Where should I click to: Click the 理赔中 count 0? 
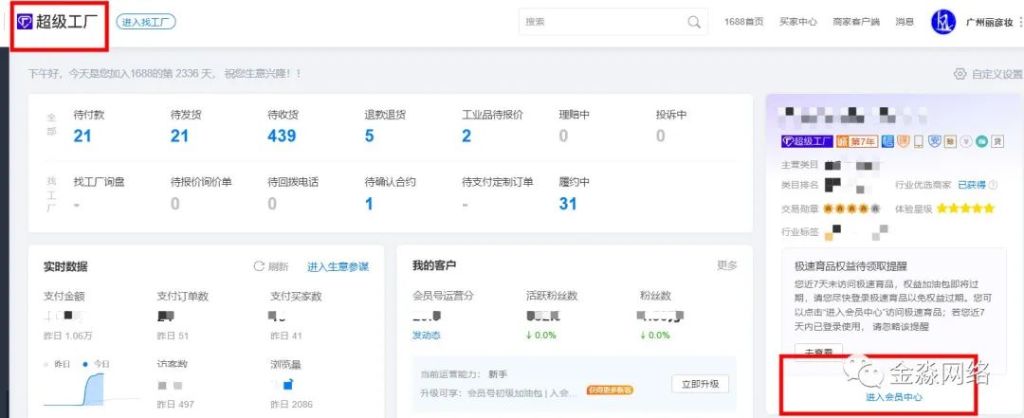(x=564, y=136)
